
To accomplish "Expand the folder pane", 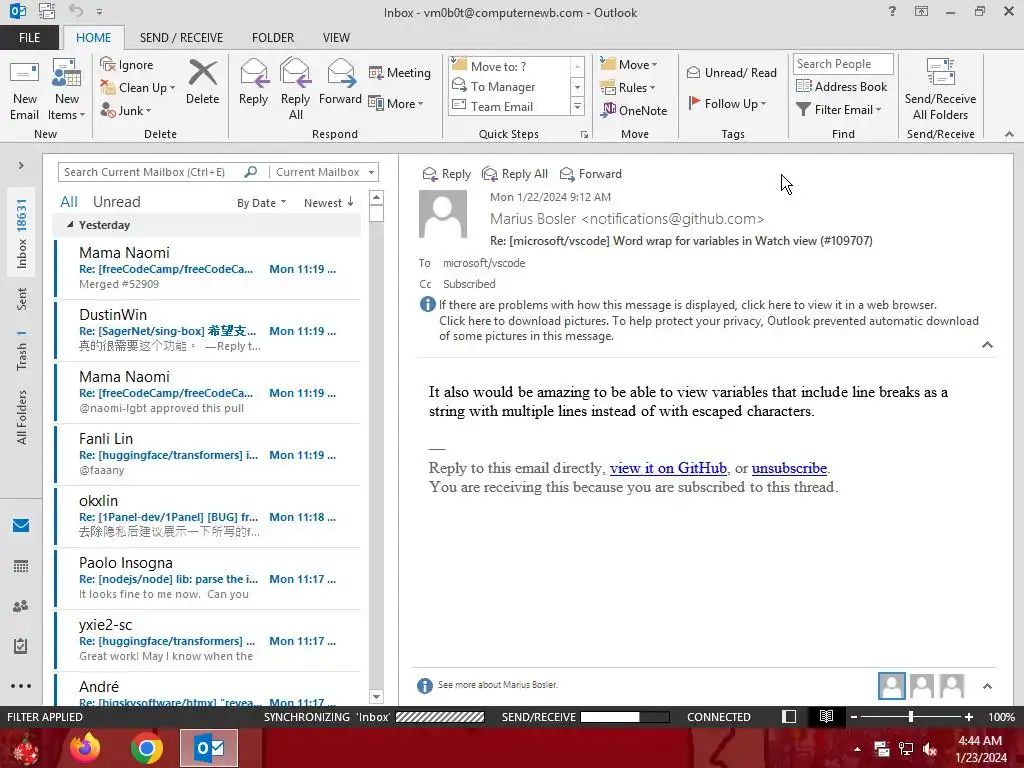I will pyautogui.click(x=21, y=166).
